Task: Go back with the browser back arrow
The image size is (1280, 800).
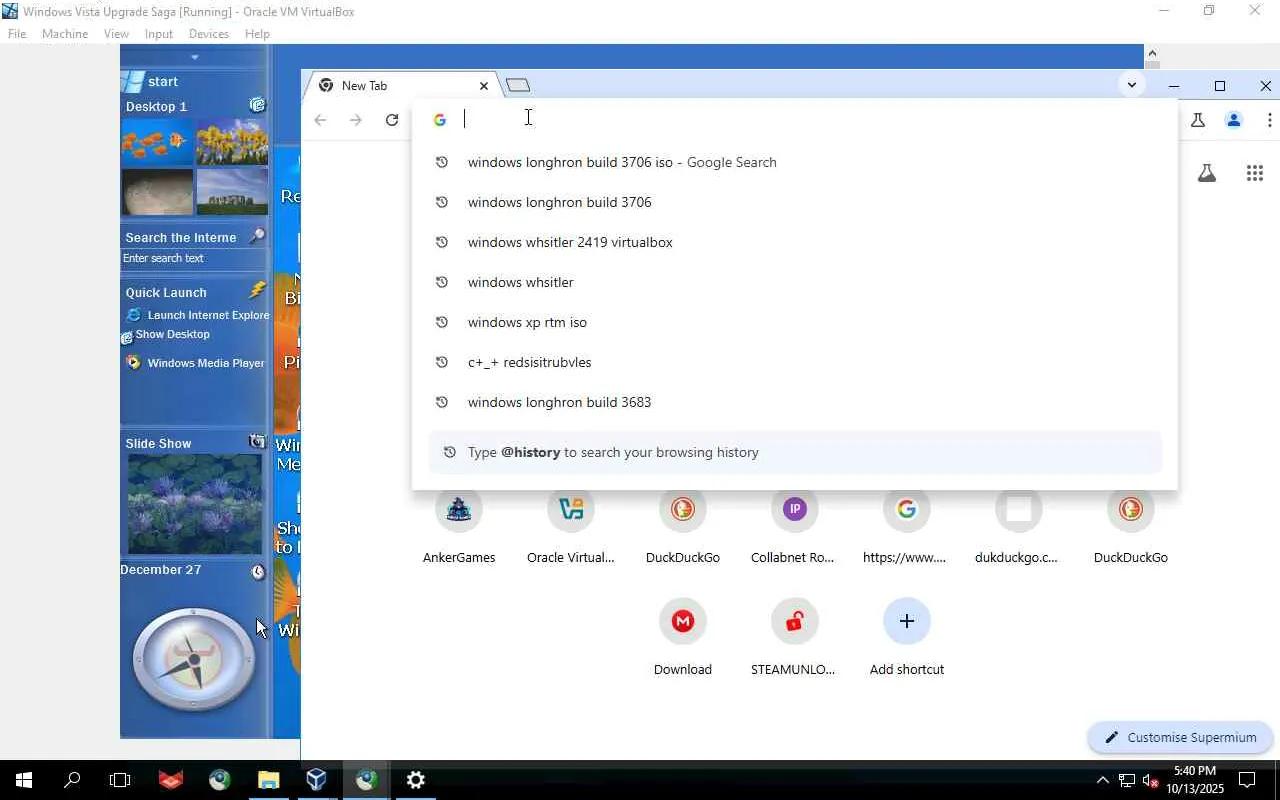Action: point(320,120)
